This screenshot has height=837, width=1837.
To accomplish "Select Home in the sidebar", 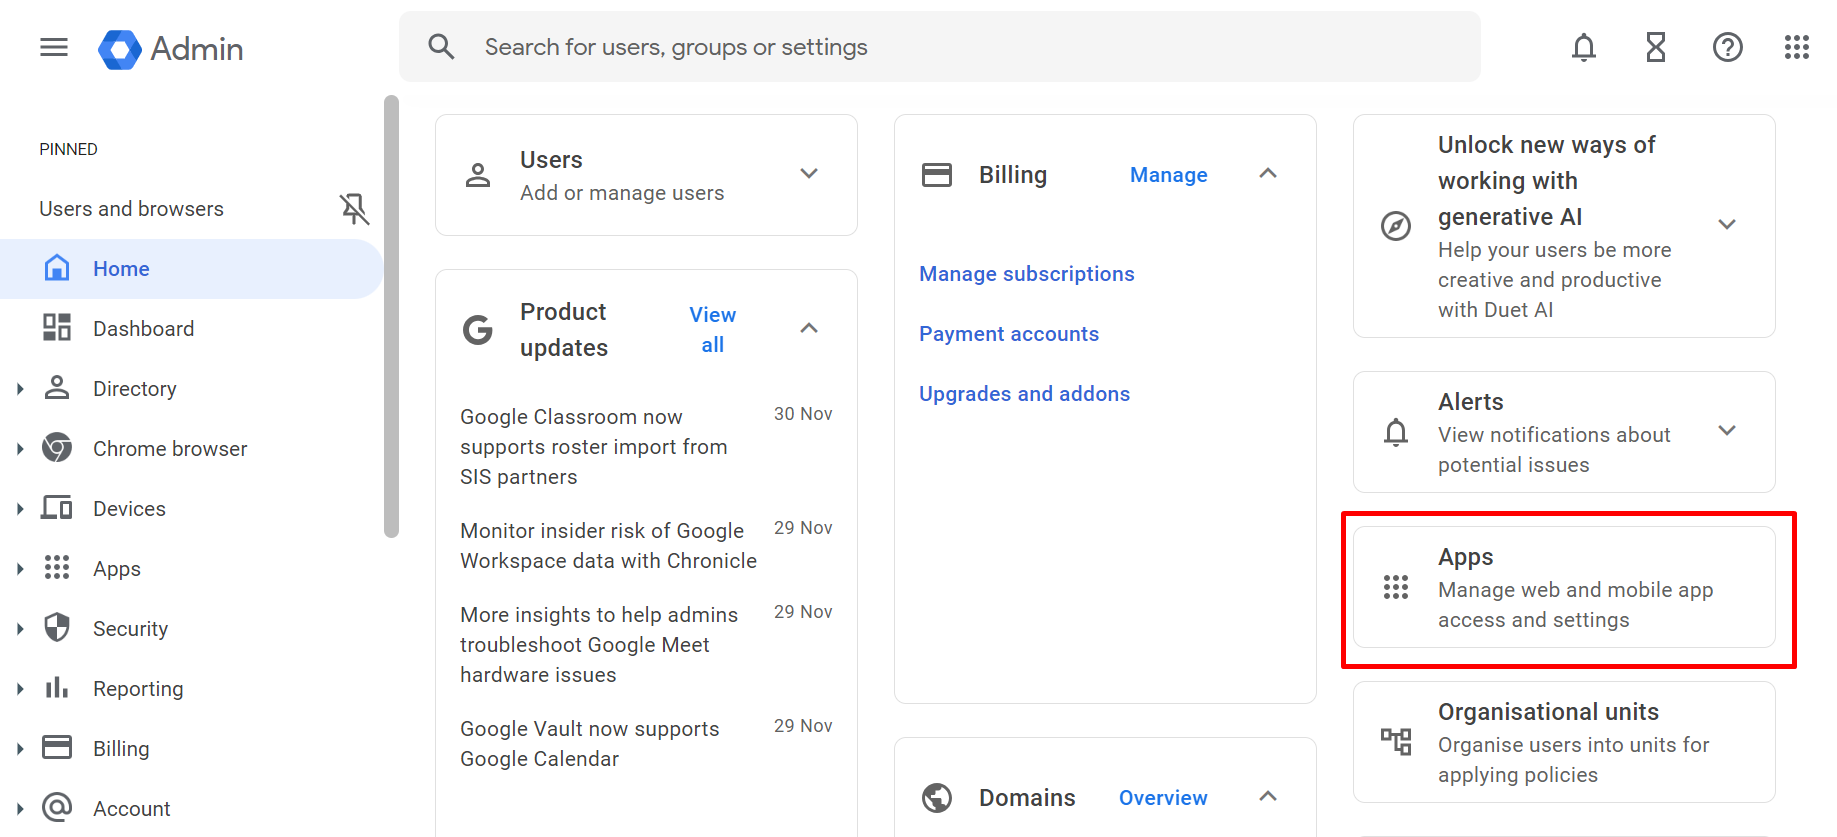I will (x=191, y=268).
